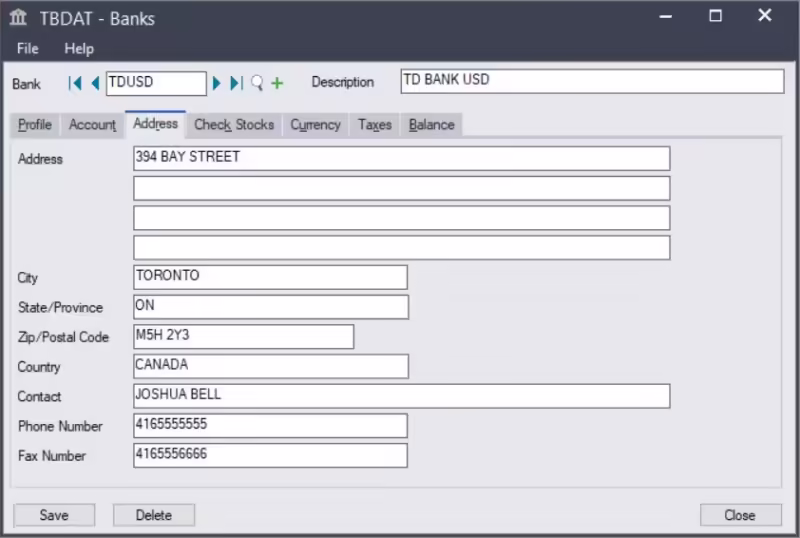
Task: Open the Currency tab
Action: click(315, 125)
